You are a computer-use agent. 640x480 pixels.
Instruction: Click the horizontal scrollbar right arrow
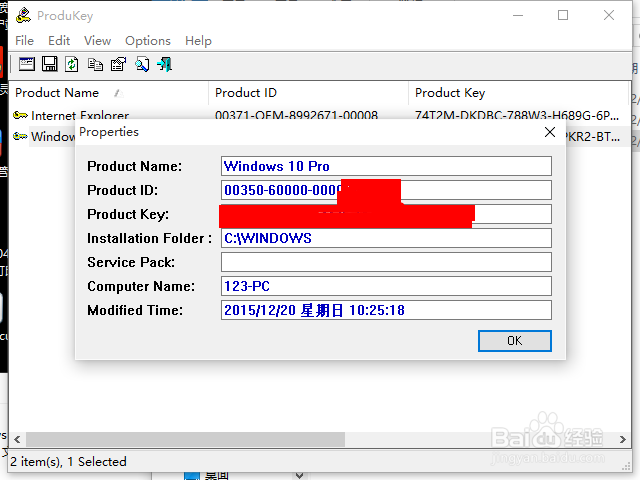[622, 440]
